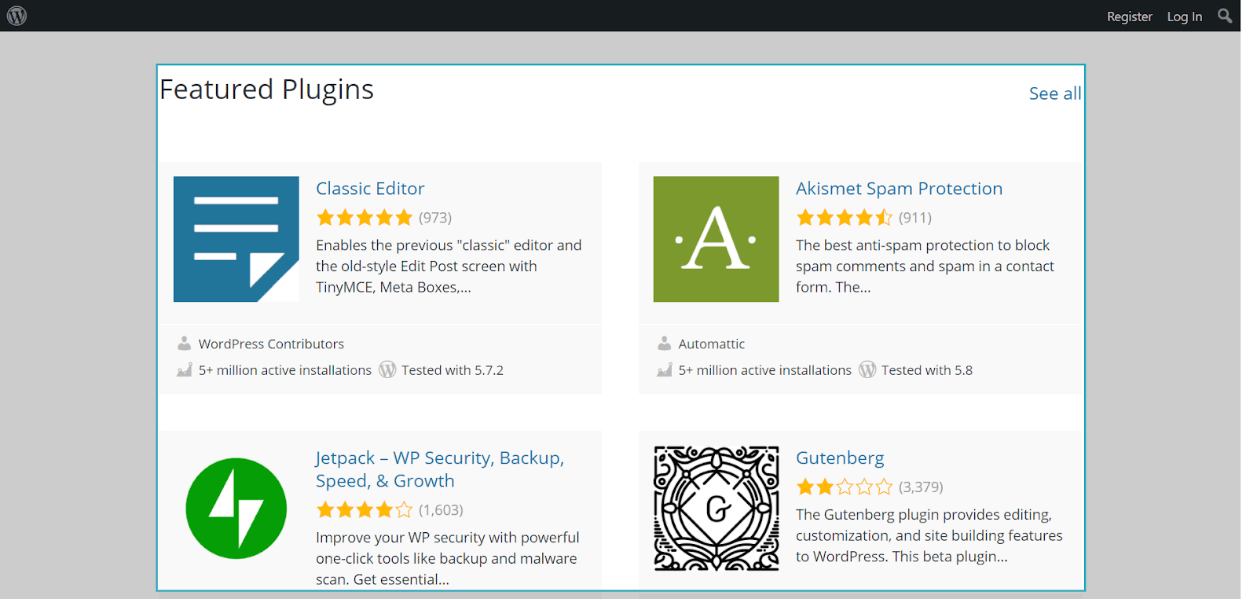The height and width of the screenshot is (599, 1257).
Task: Click the WordPress Contributors author text
Action: (x=271, y=343)
